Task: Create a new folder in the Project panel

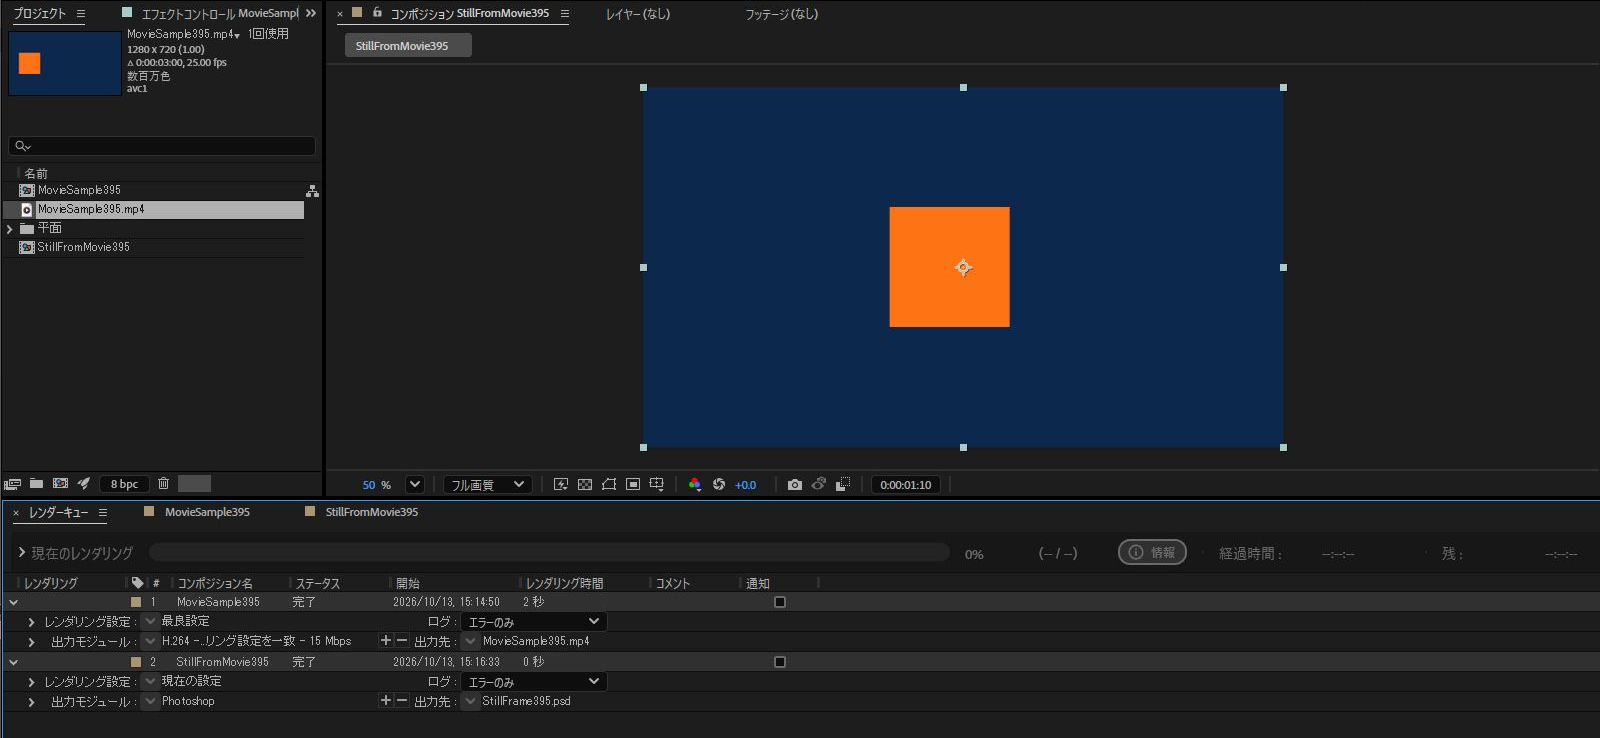Action: pos(36,484)
